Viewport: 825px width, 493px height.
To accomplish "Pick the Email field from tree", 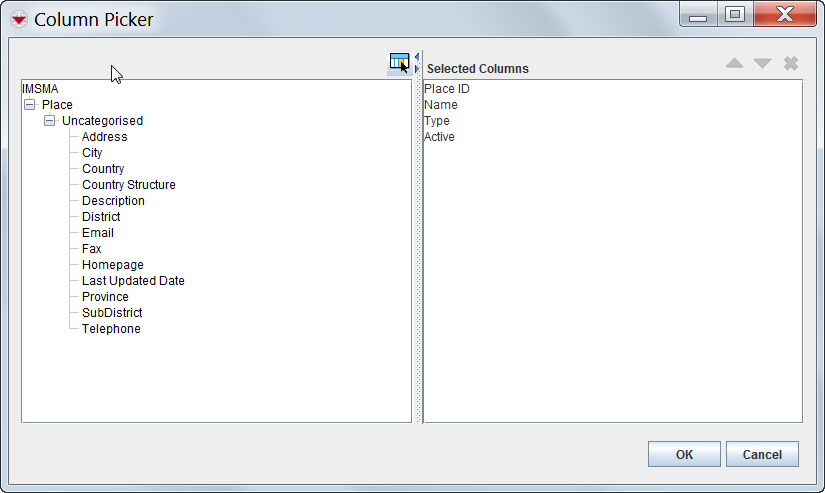I will [x=98, y=233].
